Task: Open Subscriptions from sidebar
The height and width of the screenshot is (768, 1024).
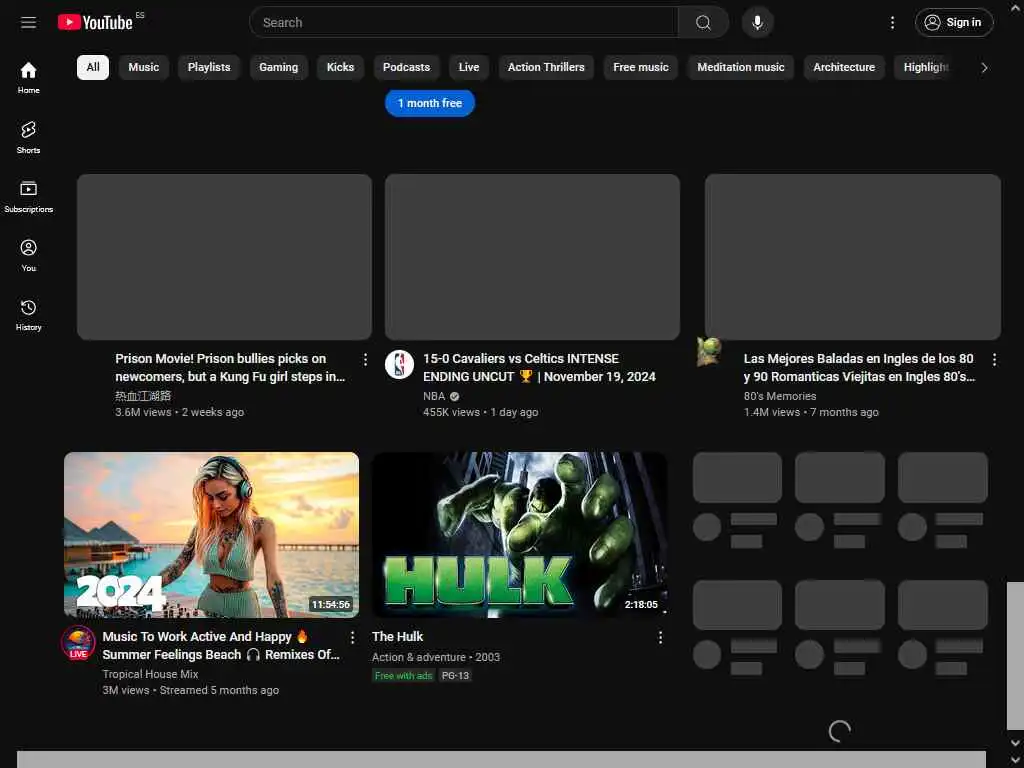Action: [28, 197]
